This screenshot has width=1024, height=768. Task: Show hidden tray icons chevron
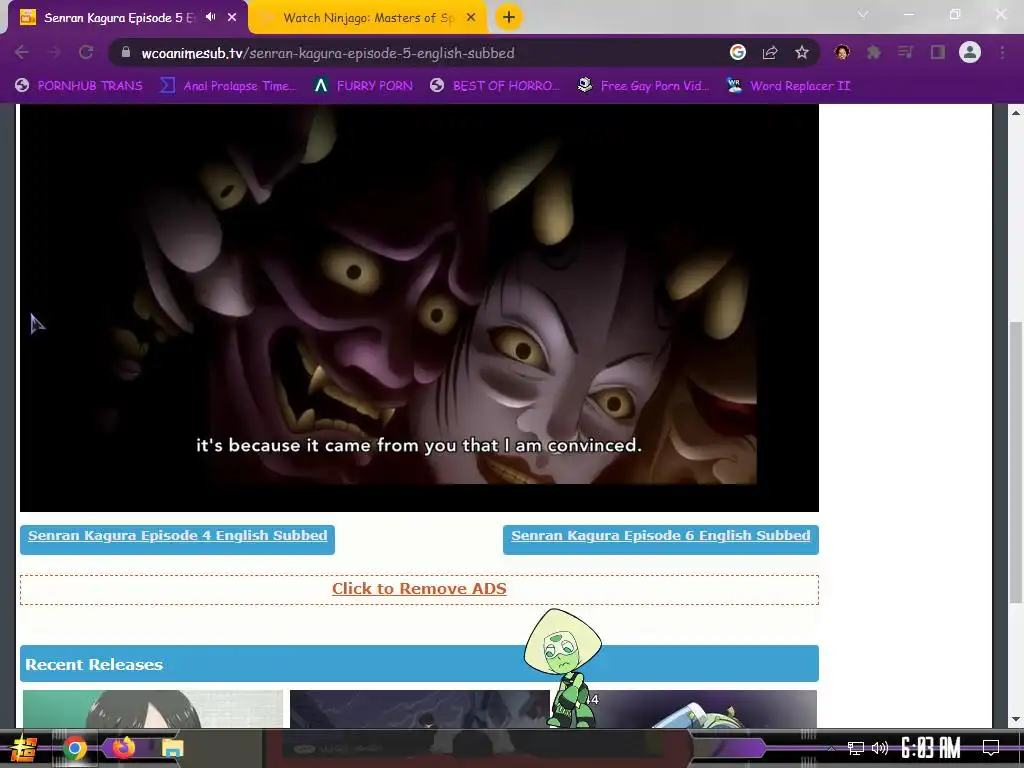point(831,748)
